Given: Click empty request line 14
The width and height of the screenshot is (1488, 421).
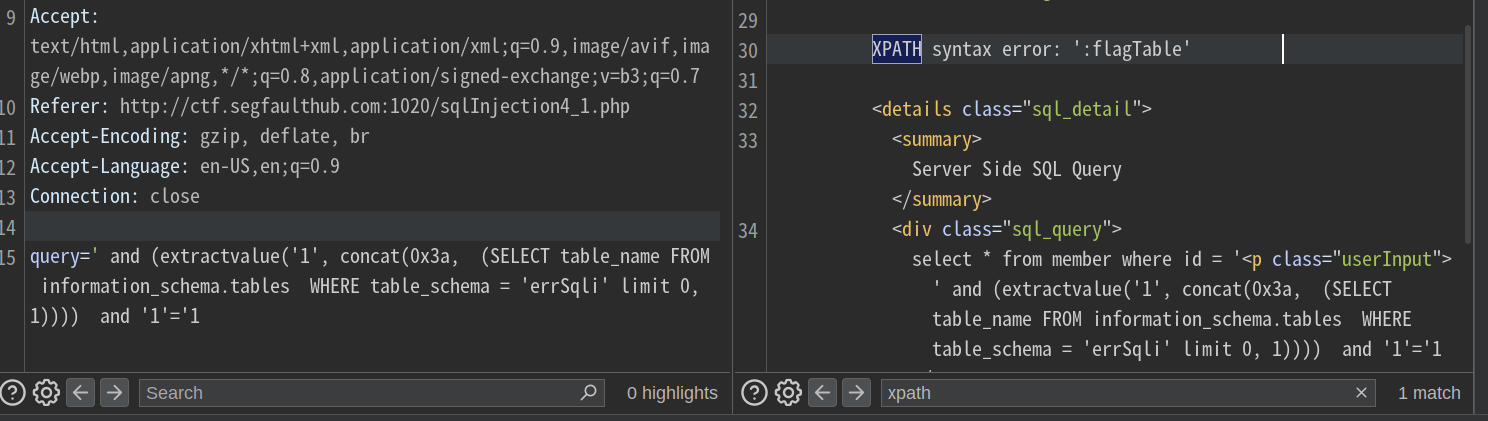Looking at the screenshot, I should [374, 226].
